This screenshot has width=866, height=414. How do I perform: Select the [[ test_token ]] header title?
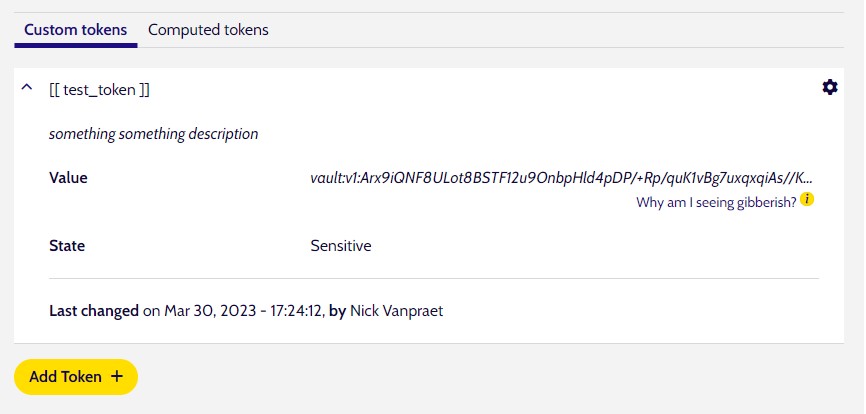[99, 90]
